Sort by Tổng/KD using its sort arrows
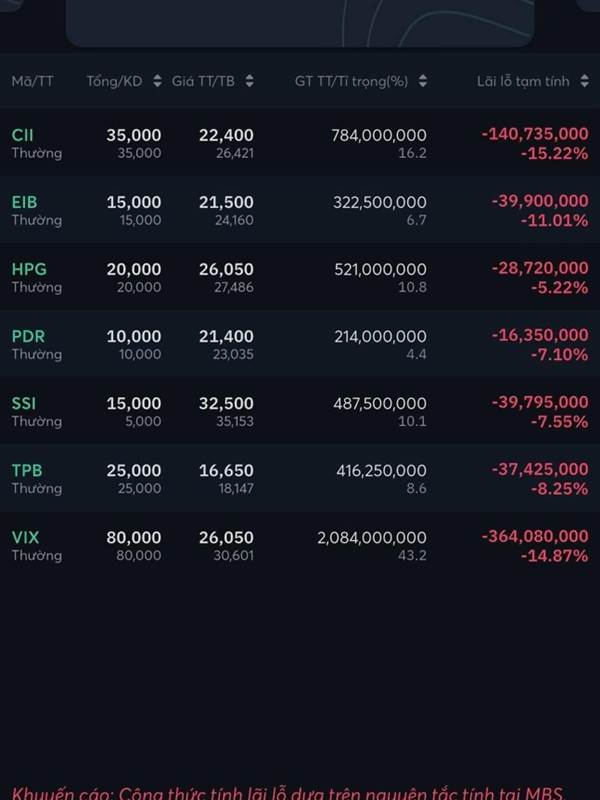Screen dimensions: 600x800 point(157,81)
